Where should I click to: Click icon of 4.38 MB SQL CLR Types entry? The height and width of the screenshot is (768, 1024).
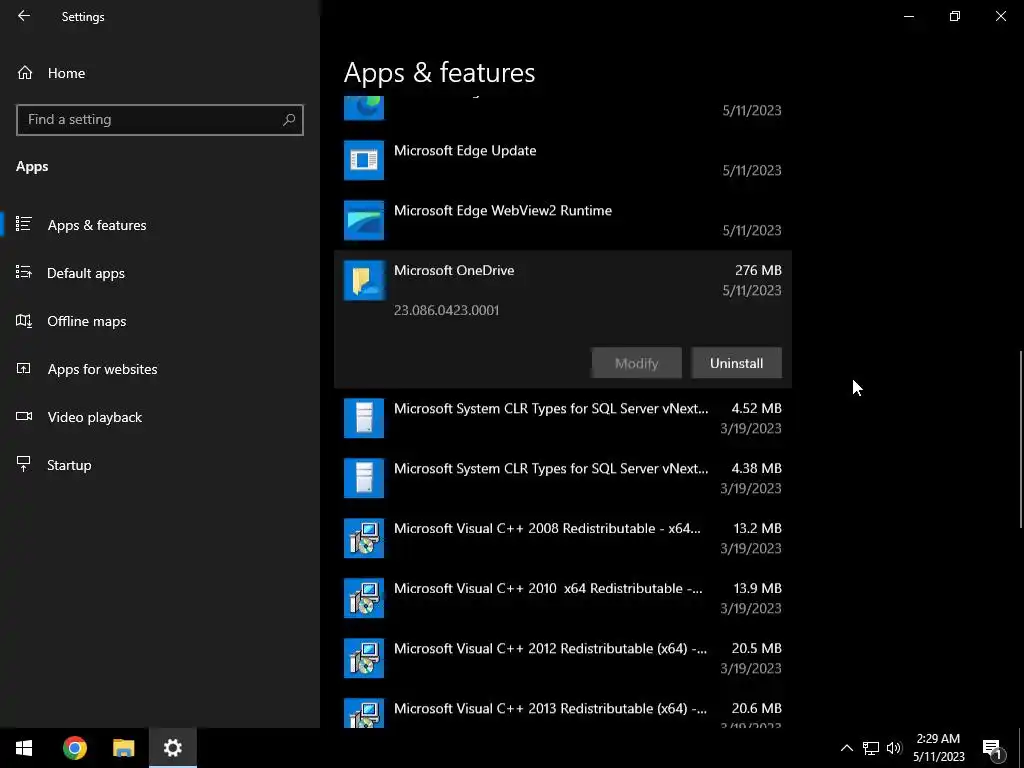tap(364, 478)
